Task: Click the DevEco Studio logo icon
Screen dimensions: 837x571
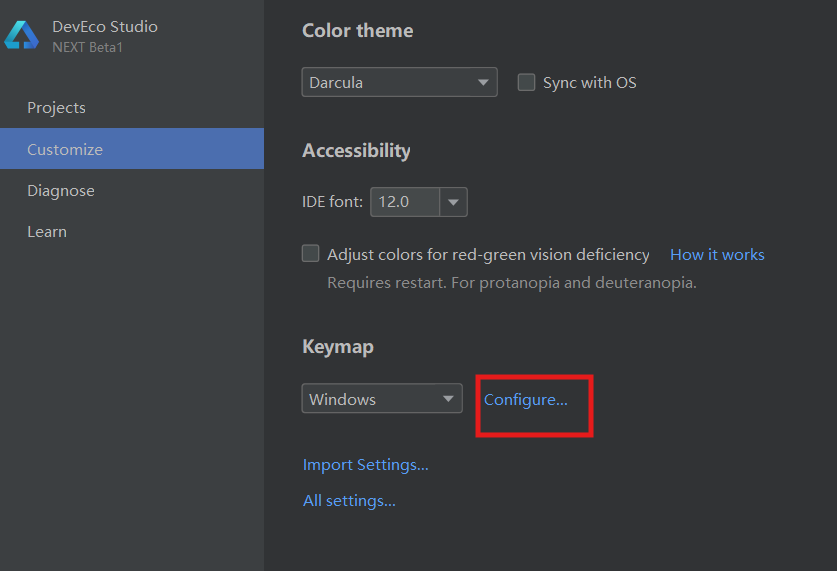Action: click(x=21, y=36)
